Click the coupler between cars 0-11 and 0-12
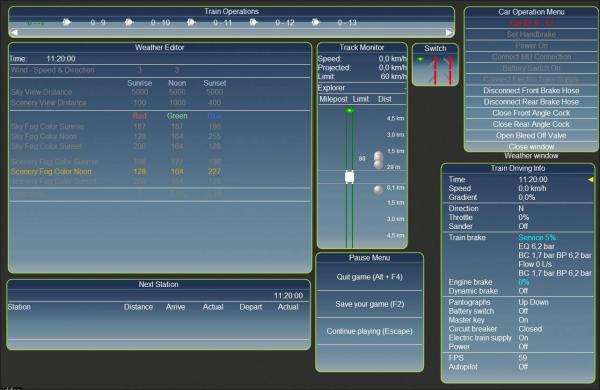Viewport: 600px width, 390px height. [x=253, y=22]
